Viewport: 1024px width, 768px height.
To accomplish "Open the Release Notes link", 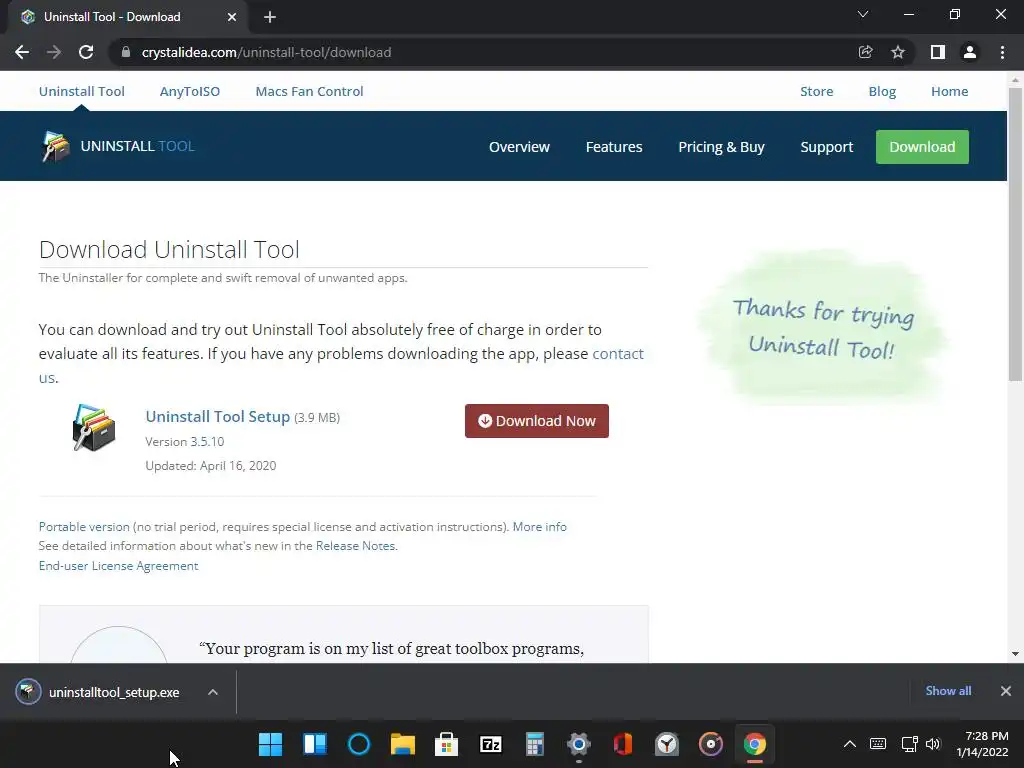I will pyautogui.click(x=355, y=546).
